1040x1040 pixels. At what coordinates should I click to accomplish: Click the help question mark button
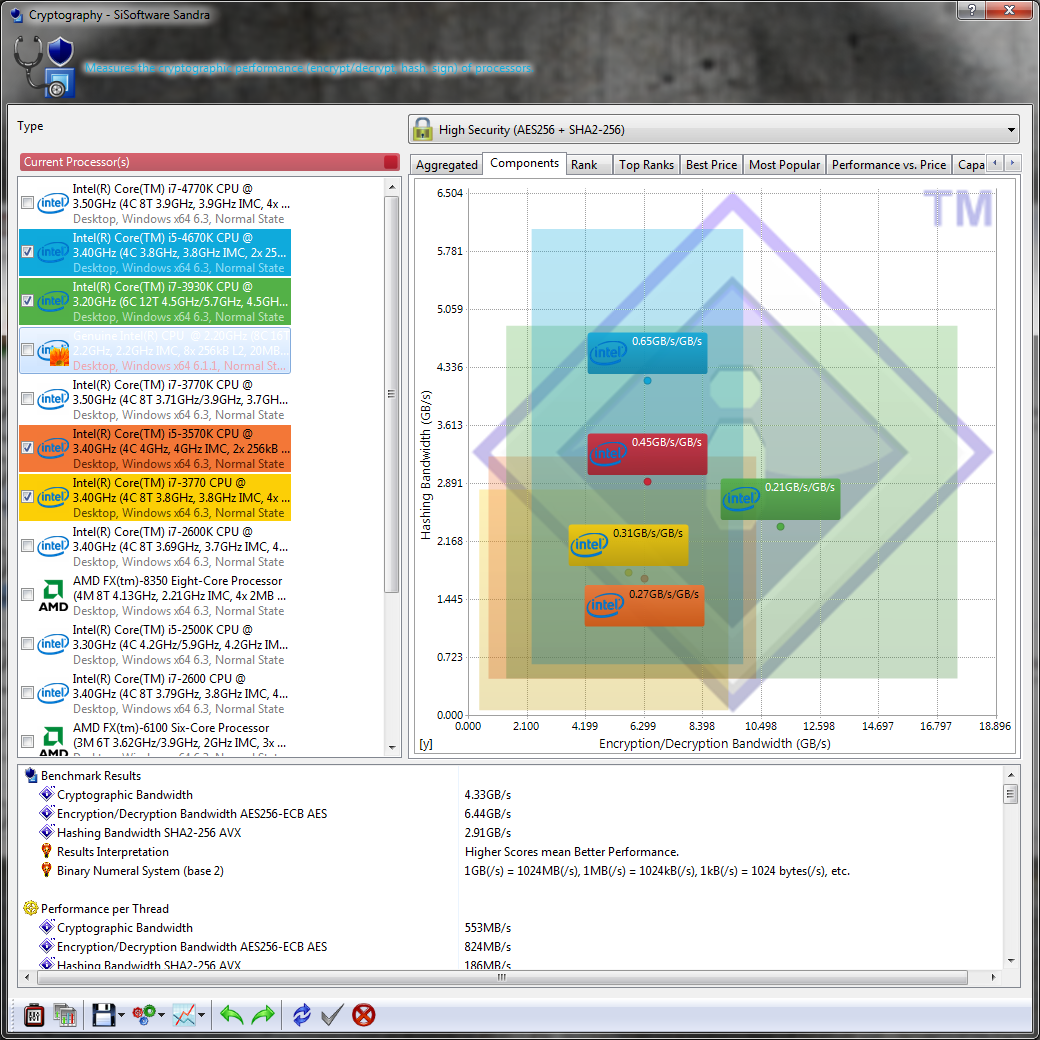pos(968,9)
